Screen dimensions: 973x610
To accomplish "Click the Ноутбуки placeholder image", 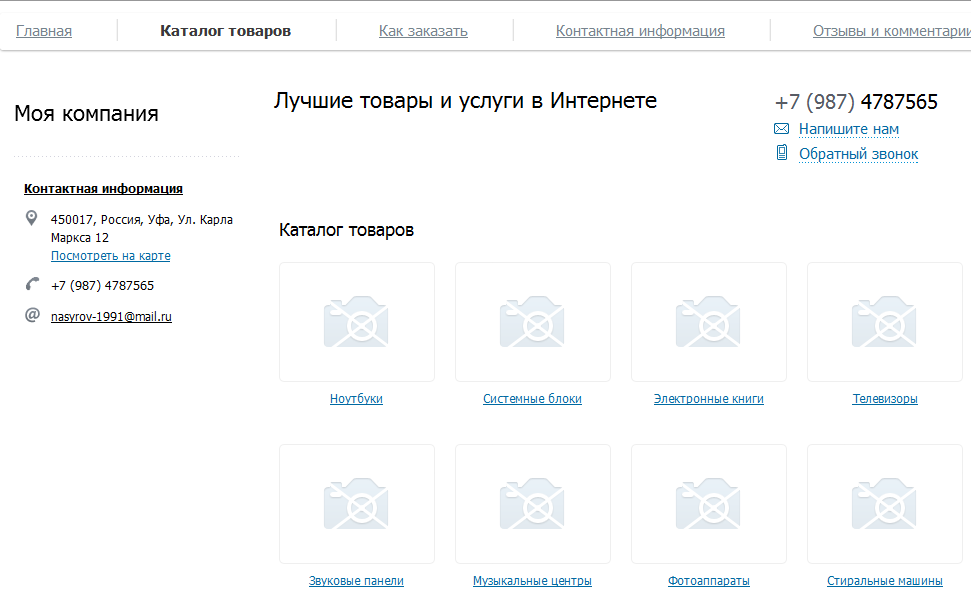I will (357, 321).
